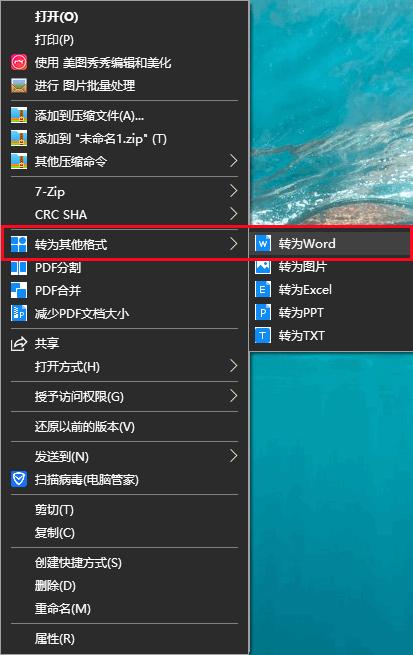The width and height of the screenshot is (413, 655).
Task: Select 重命名(M) menu entry
Action: click(125, 608)
